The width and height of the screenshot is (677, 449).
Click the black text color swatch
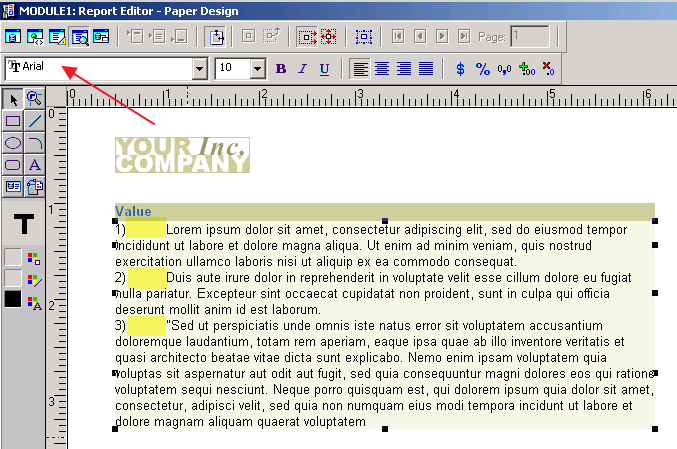[13, 299]
